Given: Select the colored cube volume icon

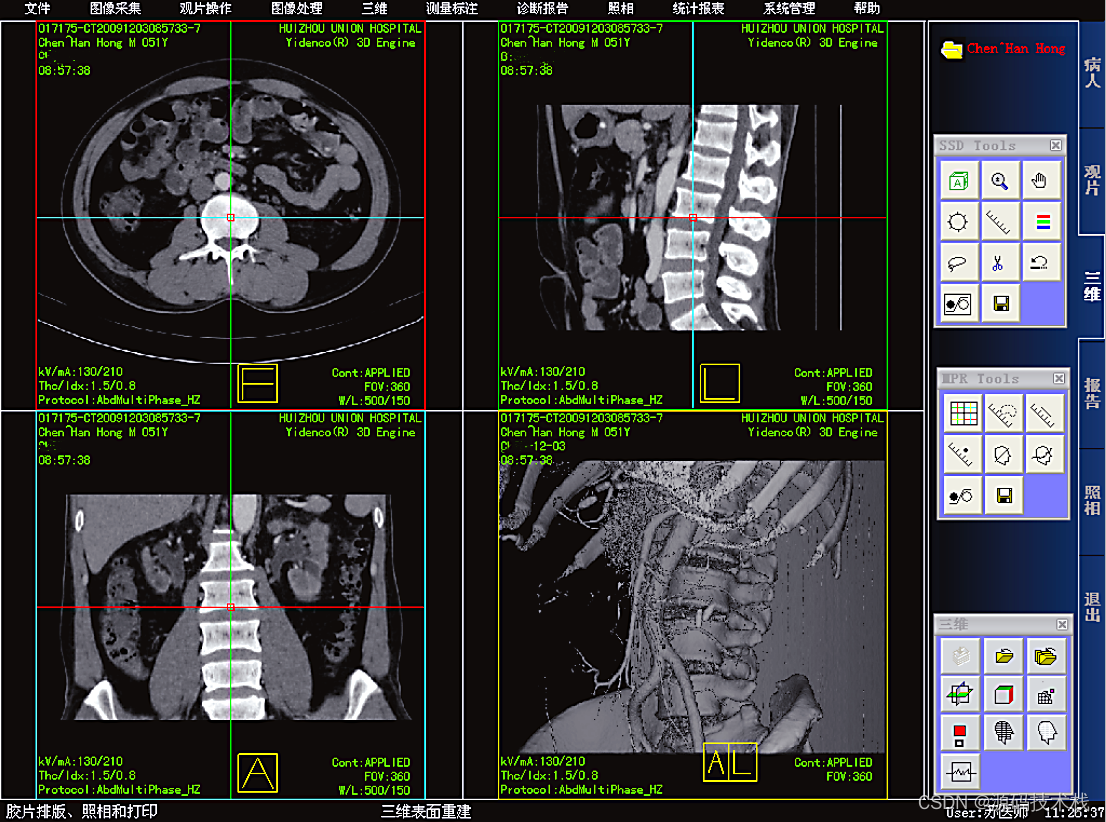Looking at the screenshot, I should coord(1003,695).
